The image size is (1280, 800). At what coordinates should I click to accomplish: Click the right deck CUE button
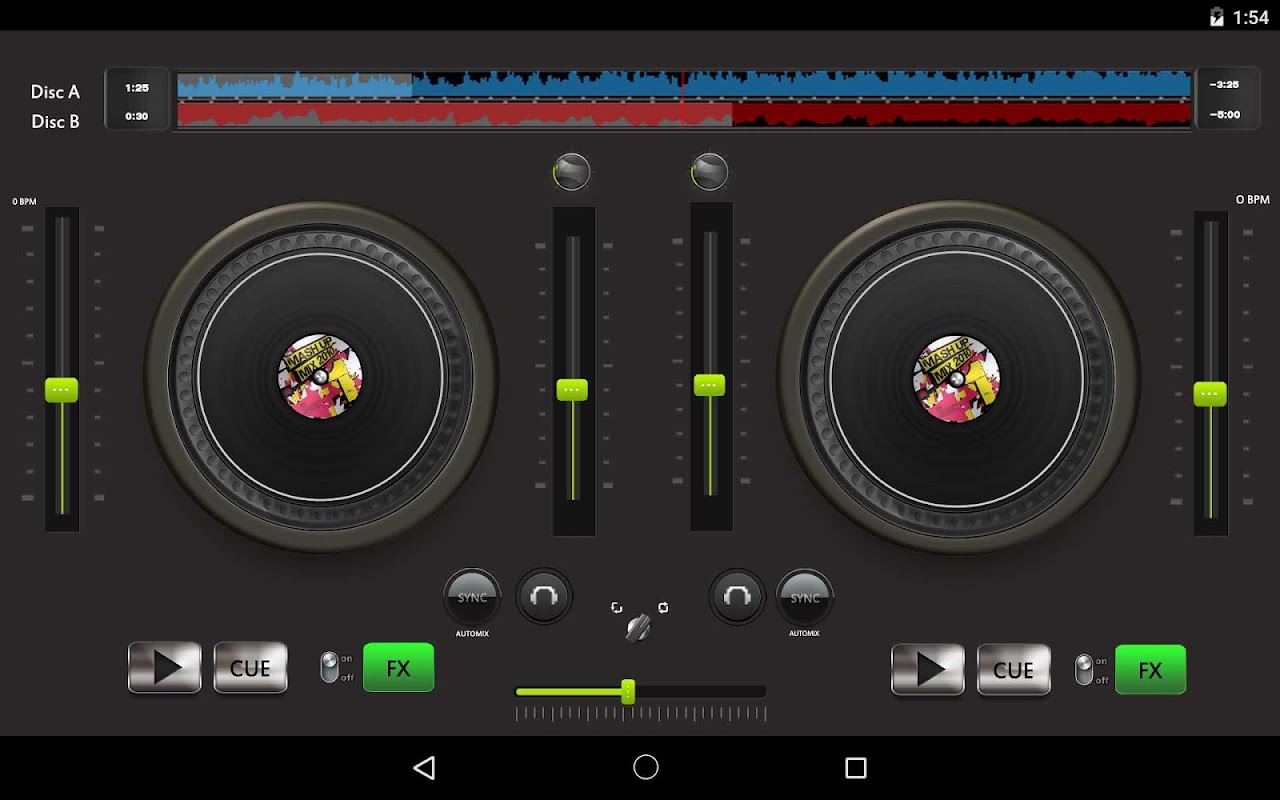(1013, 669)
